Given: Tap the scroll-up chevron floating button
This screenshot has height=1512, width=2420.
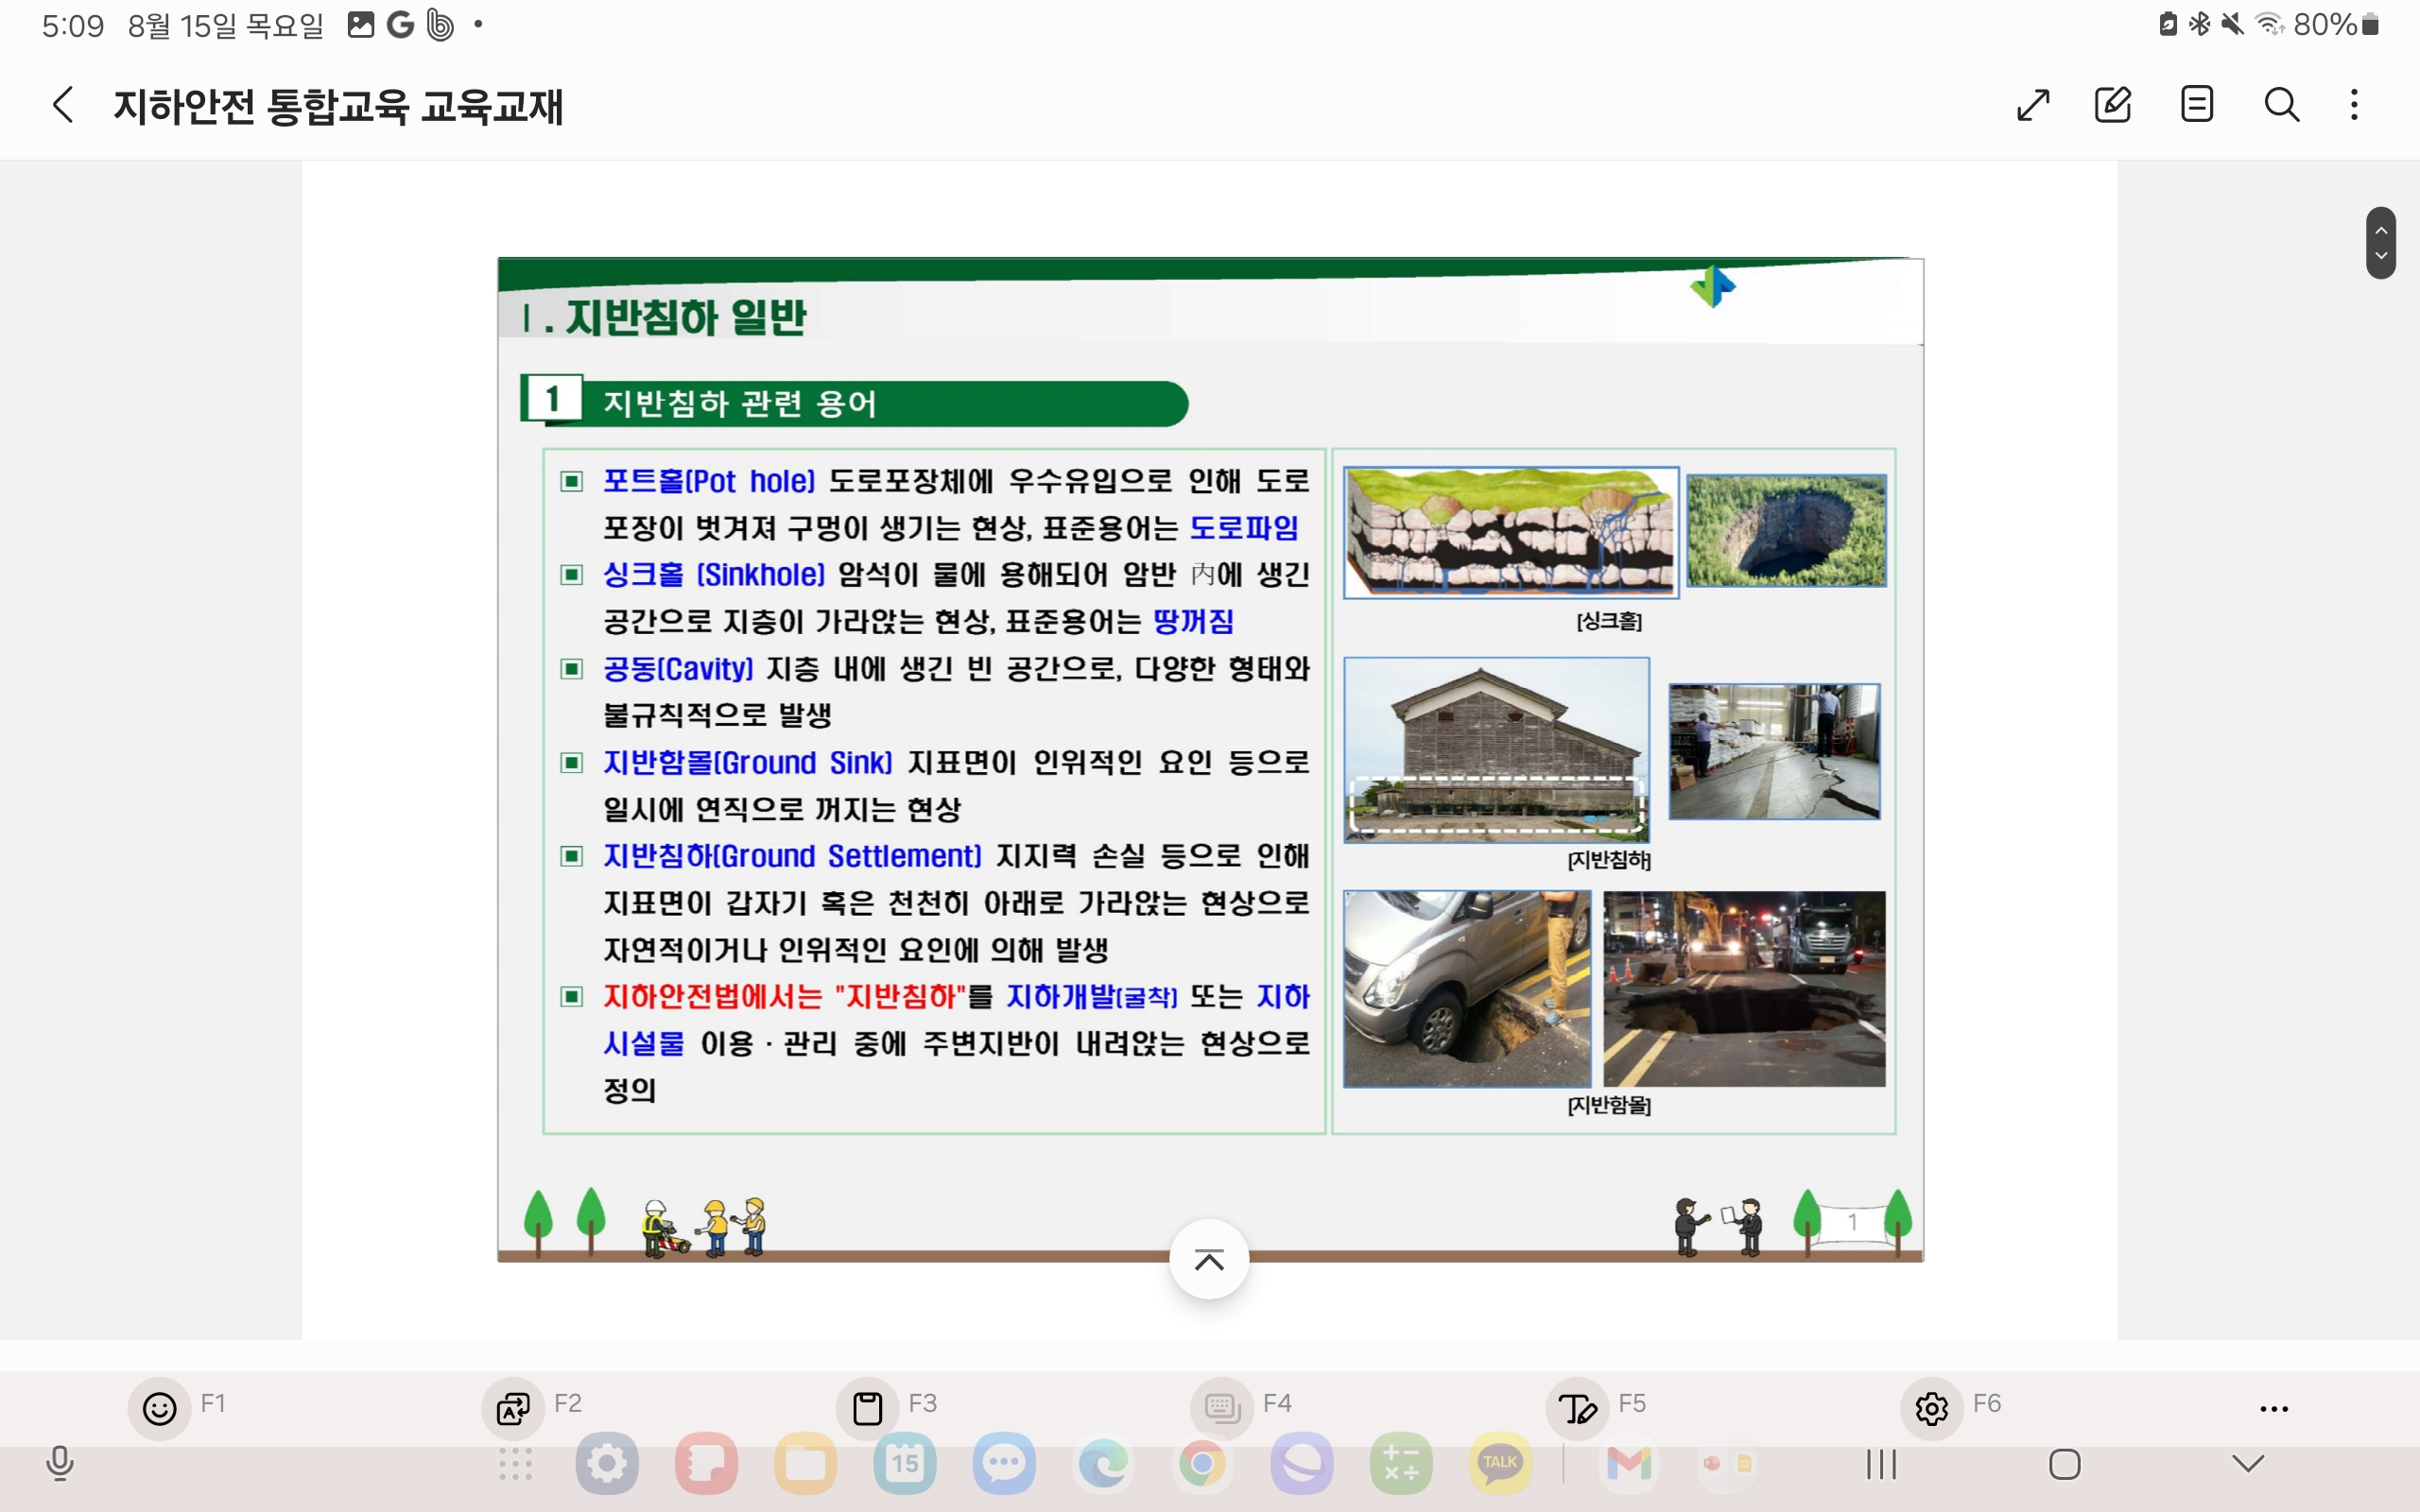Looking at the screenshot, I should pyautogui.click(x=1209, y=1259).
